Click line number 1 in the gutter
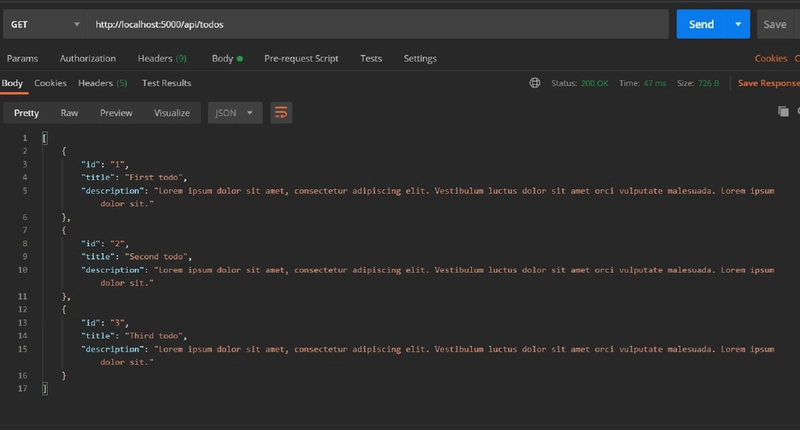The width and height of the screenshot is (800, 430). tap(24, 138)
